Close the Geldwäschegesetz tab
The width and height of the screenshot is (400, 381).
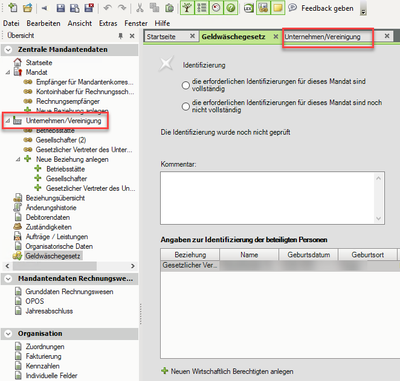tap(276, 36)
